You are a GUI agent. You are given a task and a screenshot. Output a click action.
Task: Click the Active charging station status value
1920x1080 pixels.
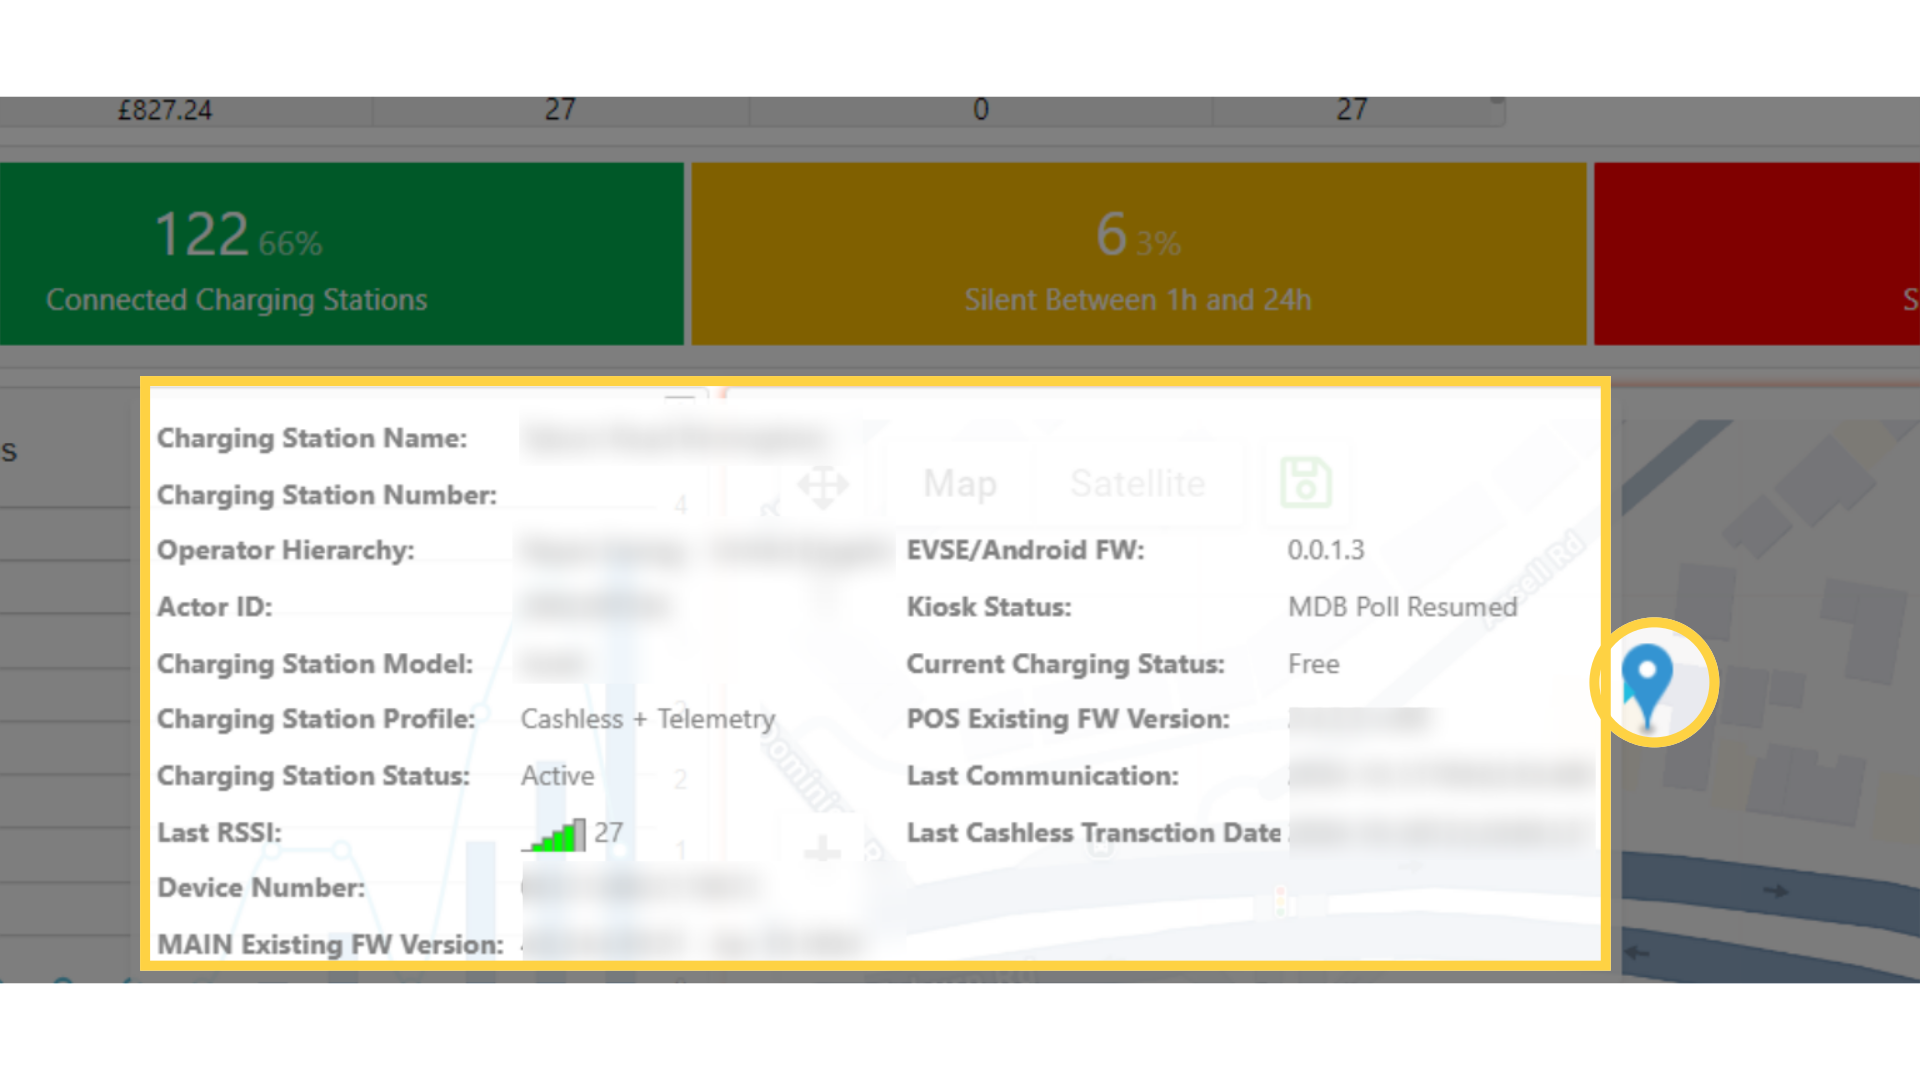(x=557, y=776)
